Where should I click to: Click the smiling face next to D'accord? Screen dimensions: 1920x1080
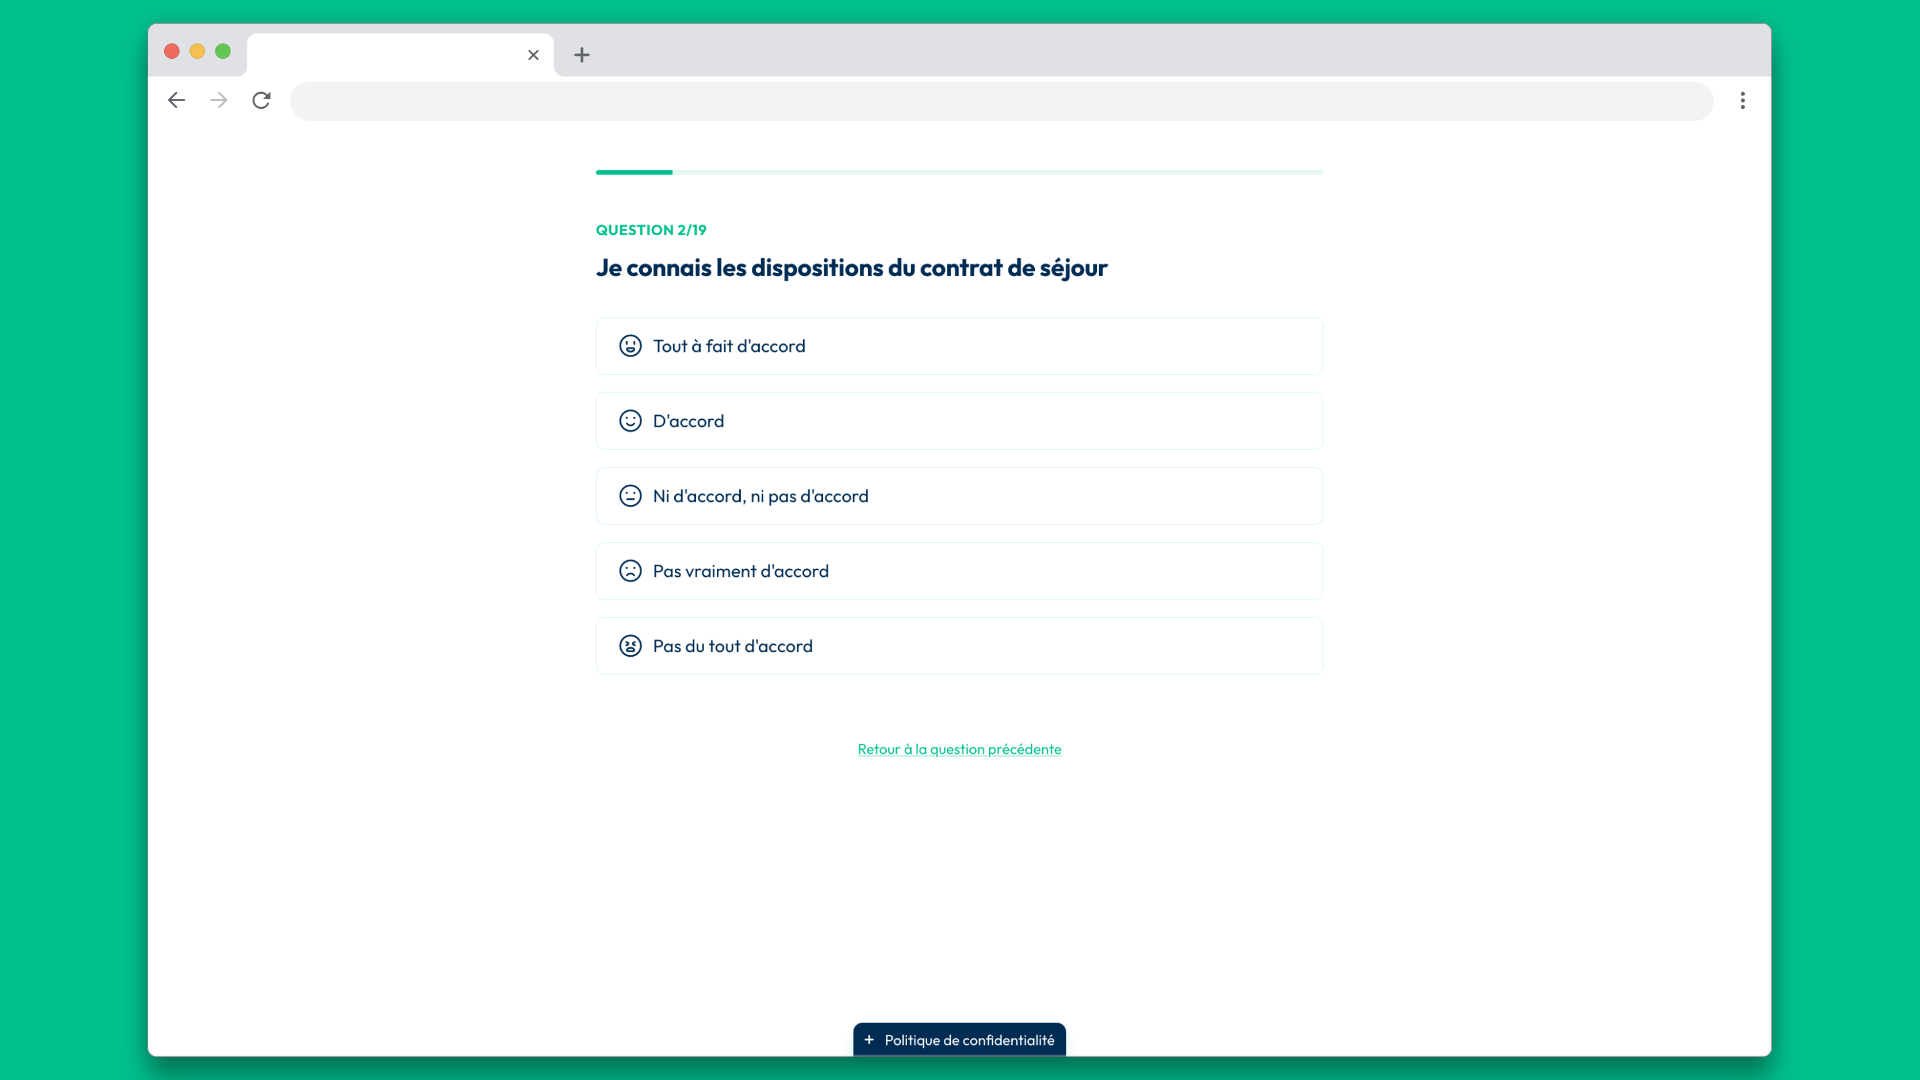click(630, 420)
